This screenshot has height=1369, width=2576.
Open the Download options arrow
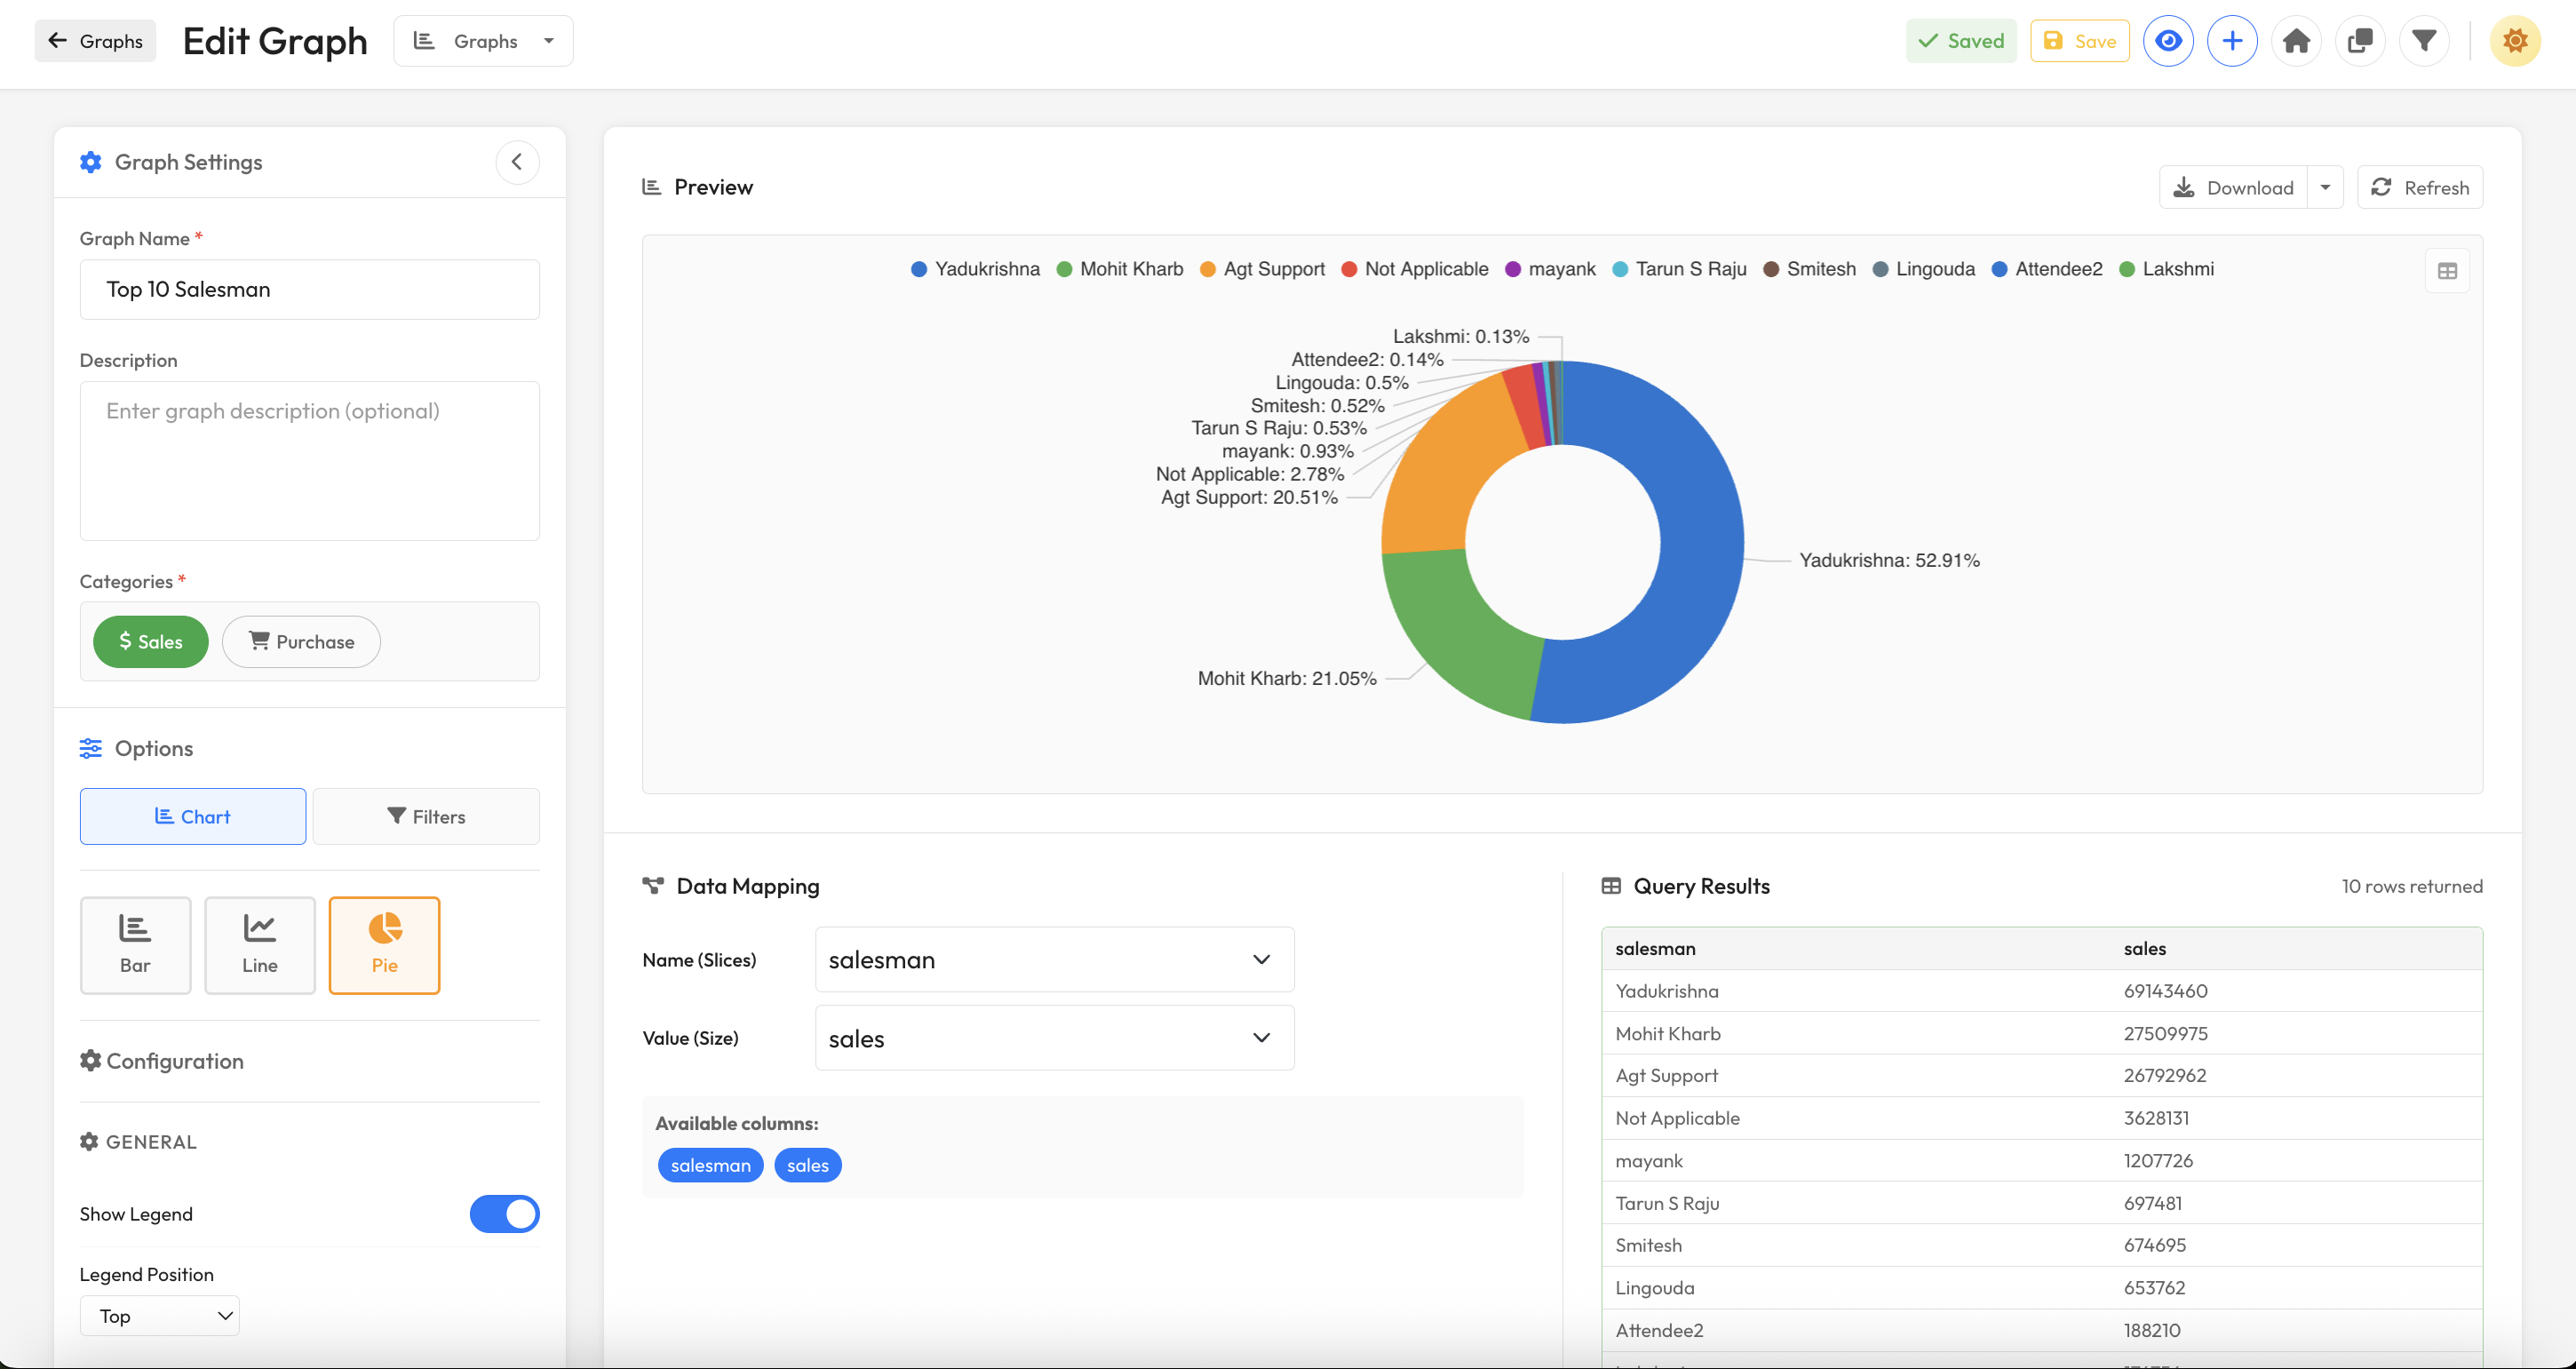(2326, 187)
